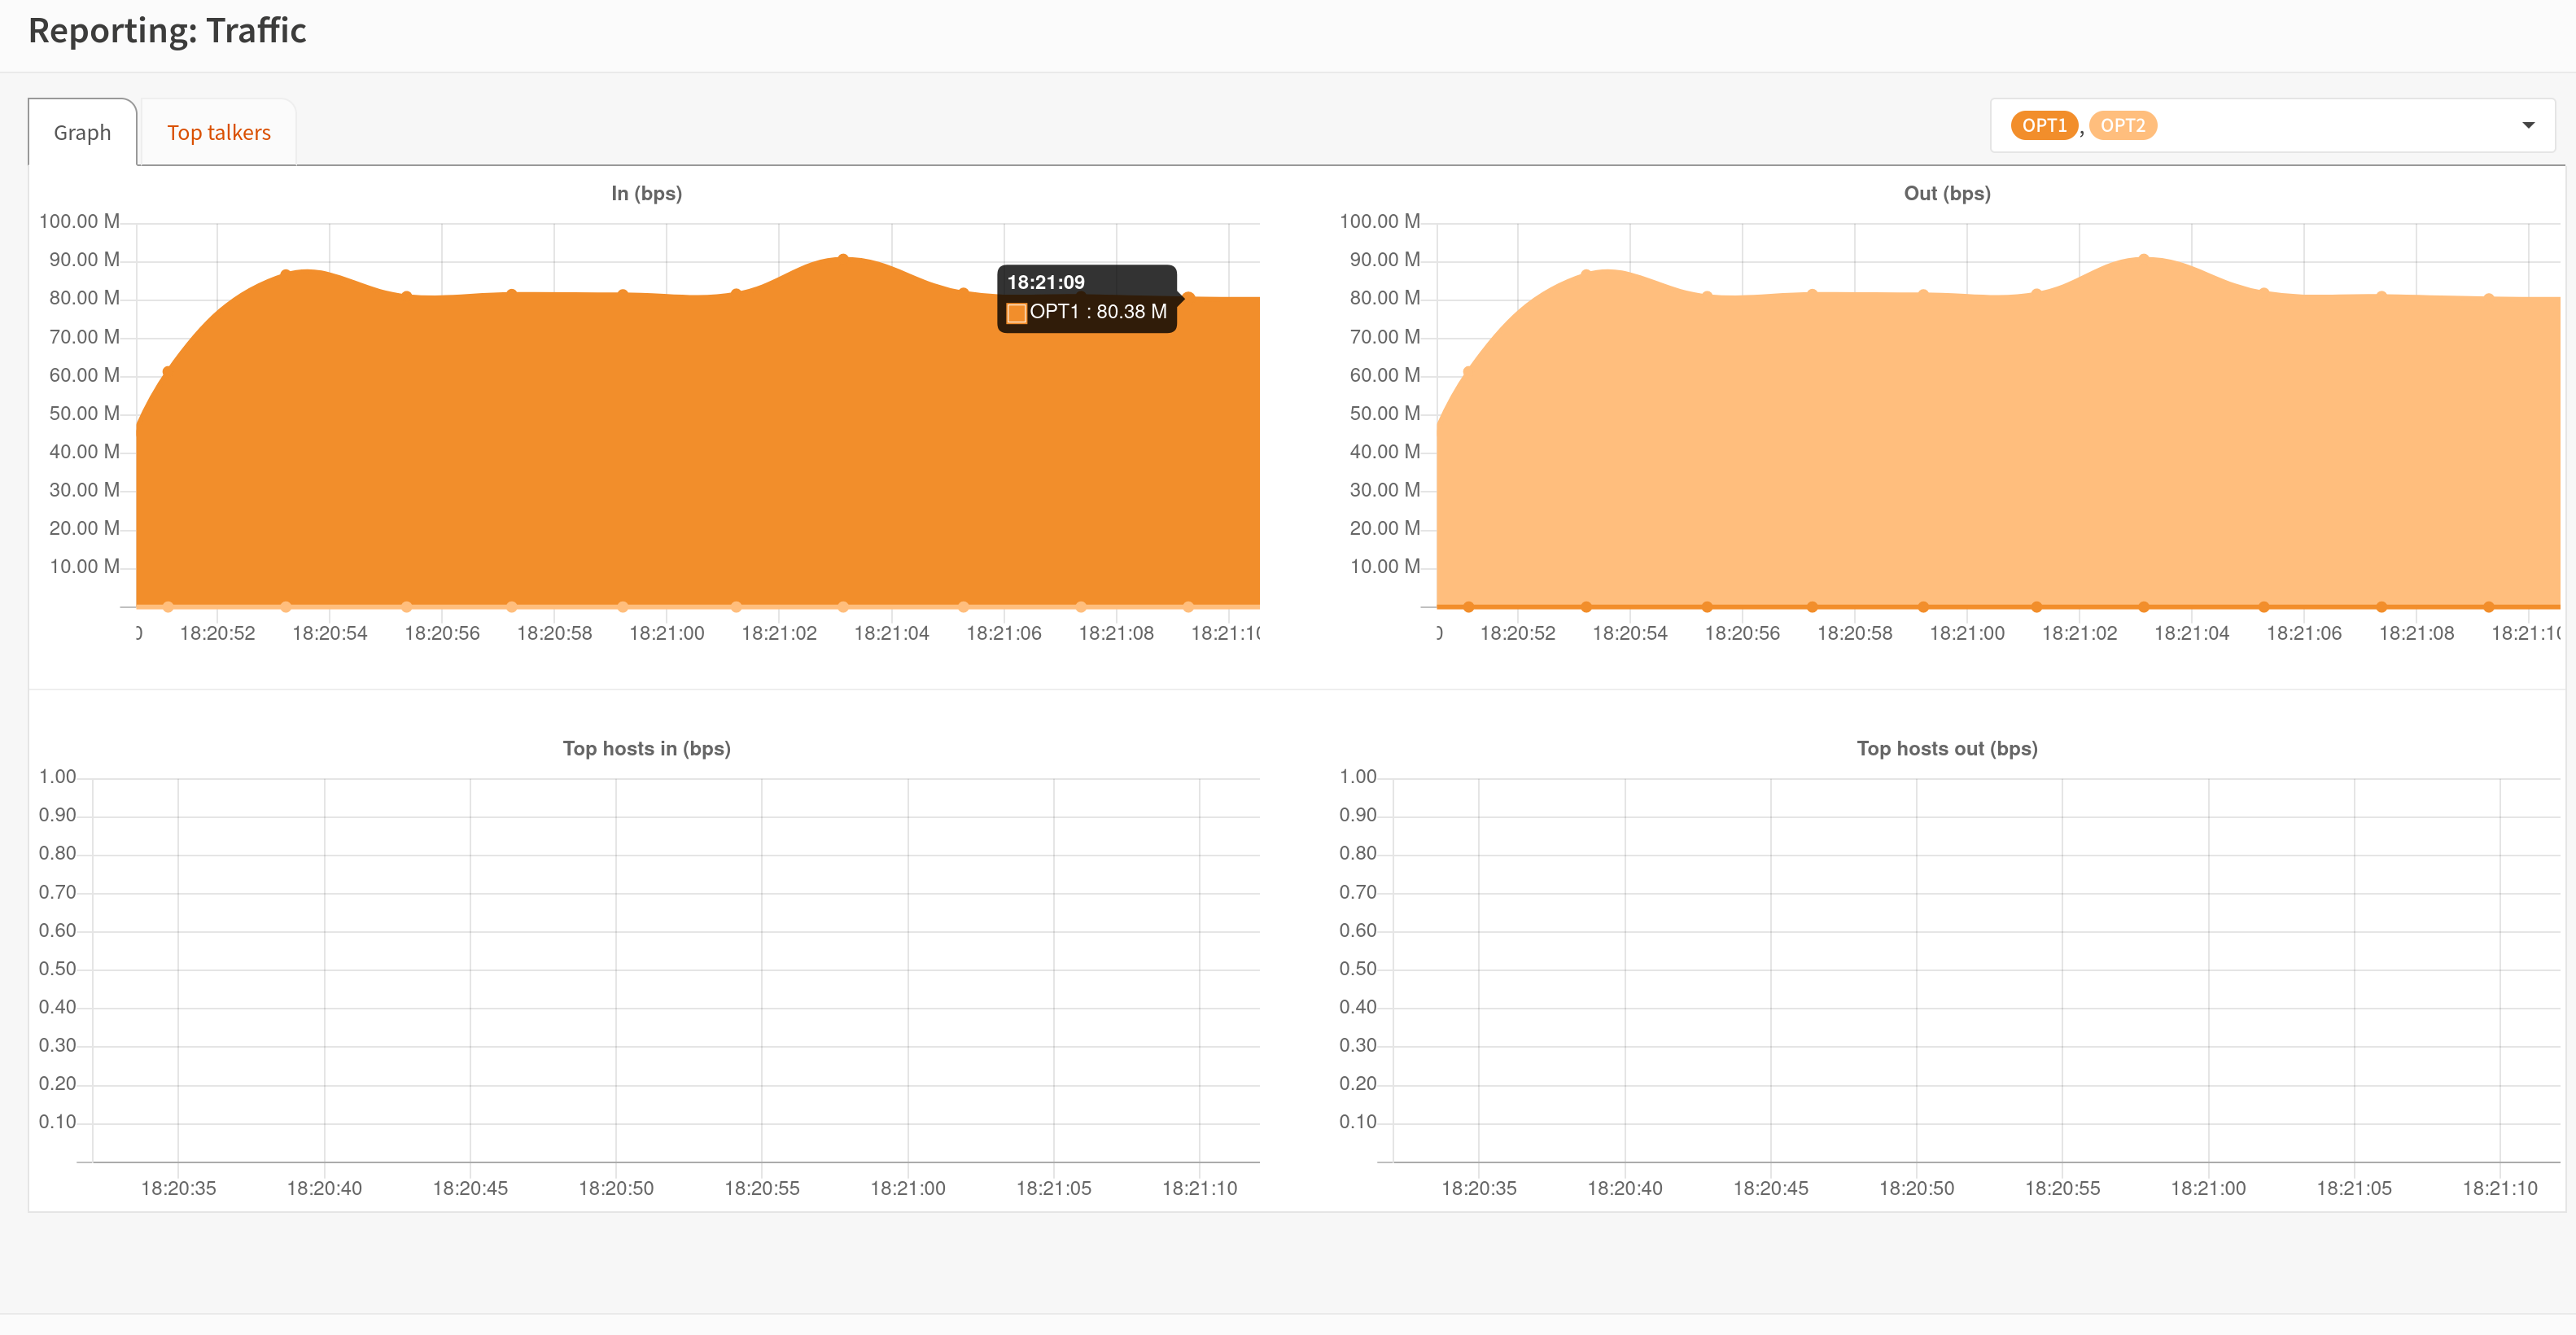Click the first In chart data point near 60 M
The width and height of the screenshot is (2576, 1335).
coord(167,371)
